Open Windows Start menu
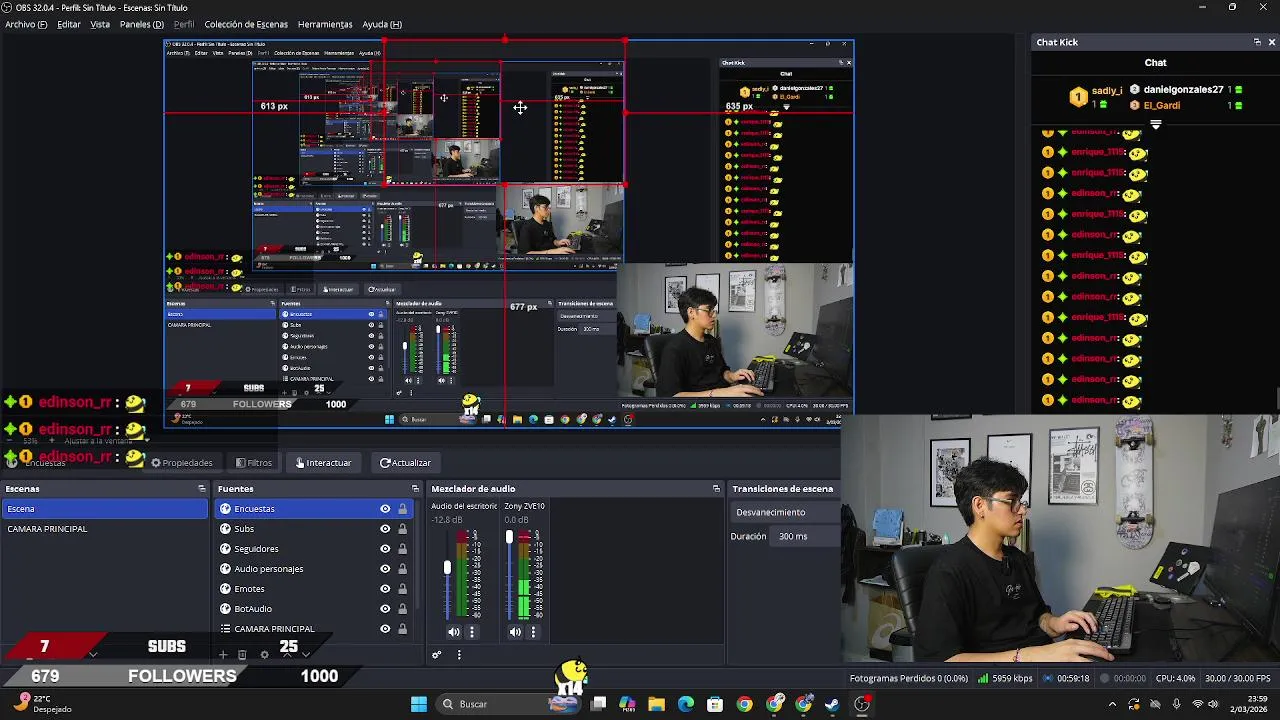The width and height of the screenshot is (1280, 720). point(419,704)
